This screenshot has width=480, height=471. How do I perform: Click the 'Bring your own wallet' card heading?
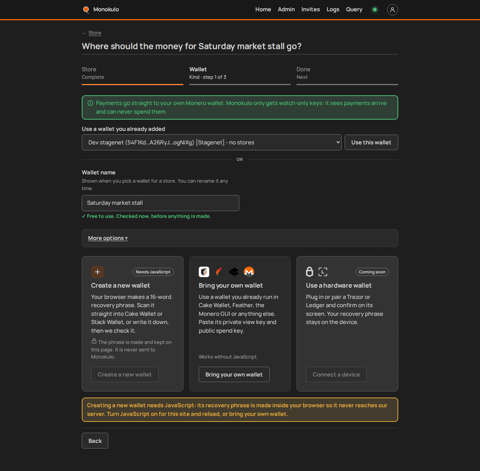pos(231,285)
